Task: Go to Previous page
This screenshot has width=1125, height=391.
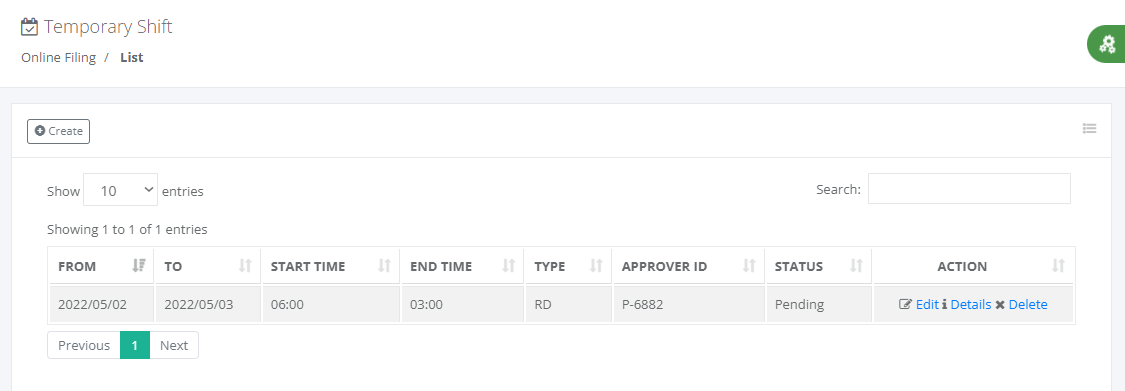Action: pyautogui.click(x=84, y=345)
